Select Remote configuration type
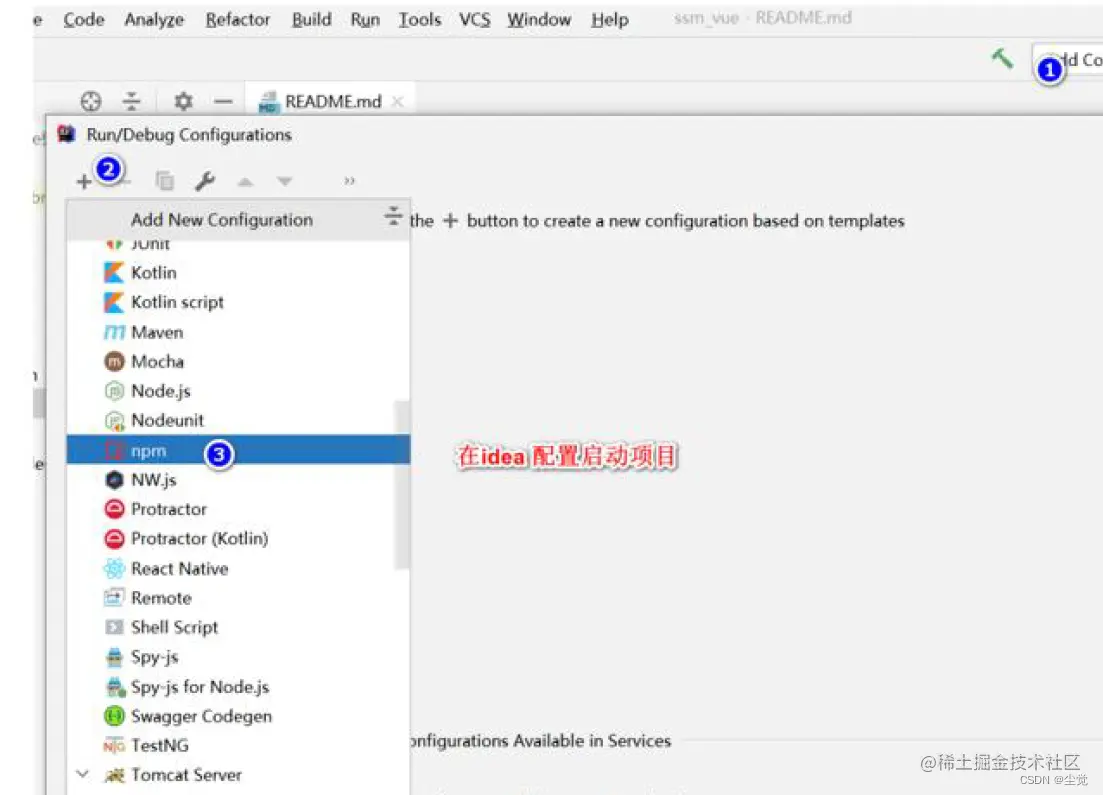 (238, 598)
